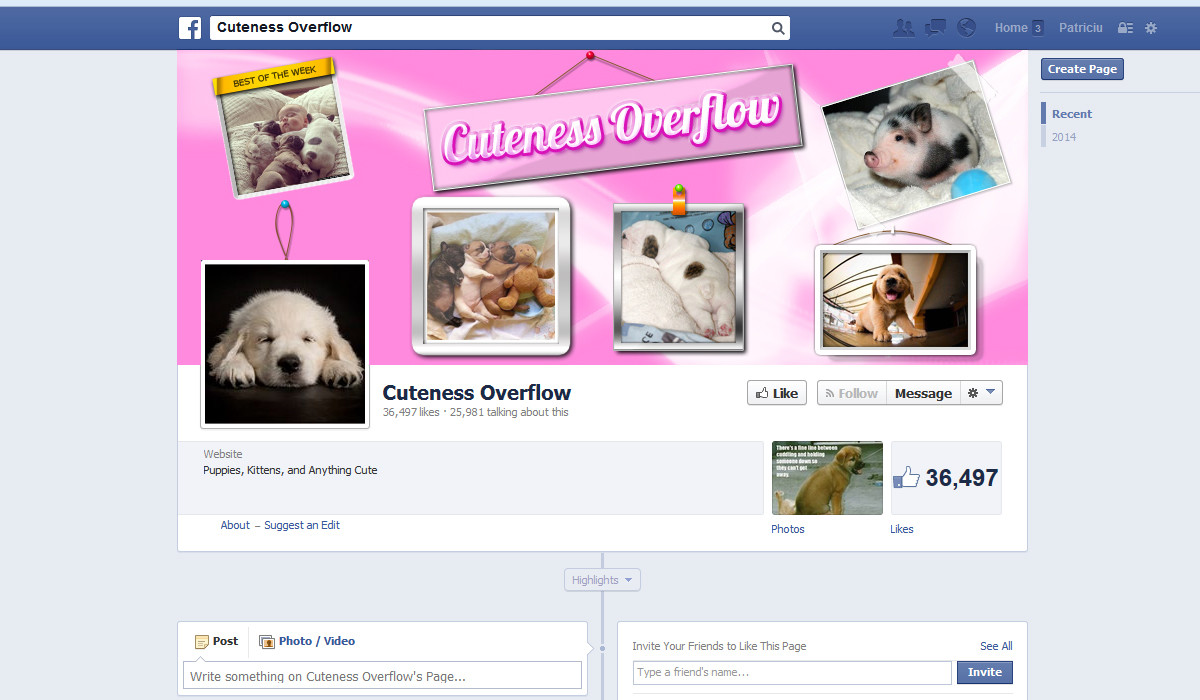This screenshot has height=700, width=1200.
Task: Go to Home in top bar
Action: pyautogui.click(x=1011, y=28)
